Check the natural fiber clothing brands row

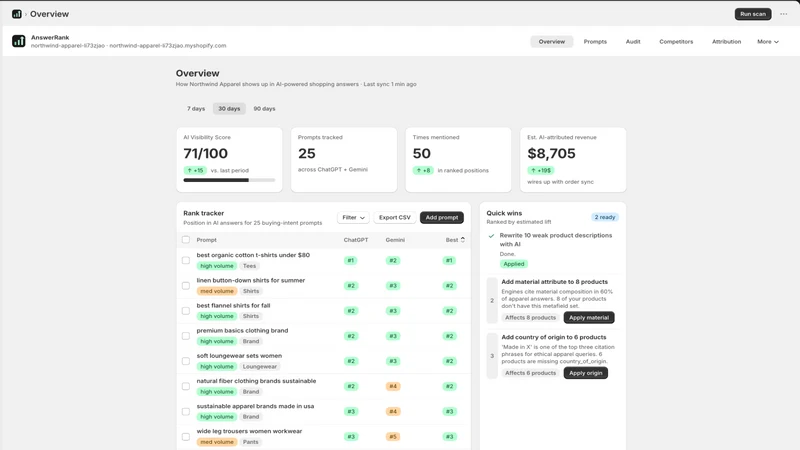[186, 386]
